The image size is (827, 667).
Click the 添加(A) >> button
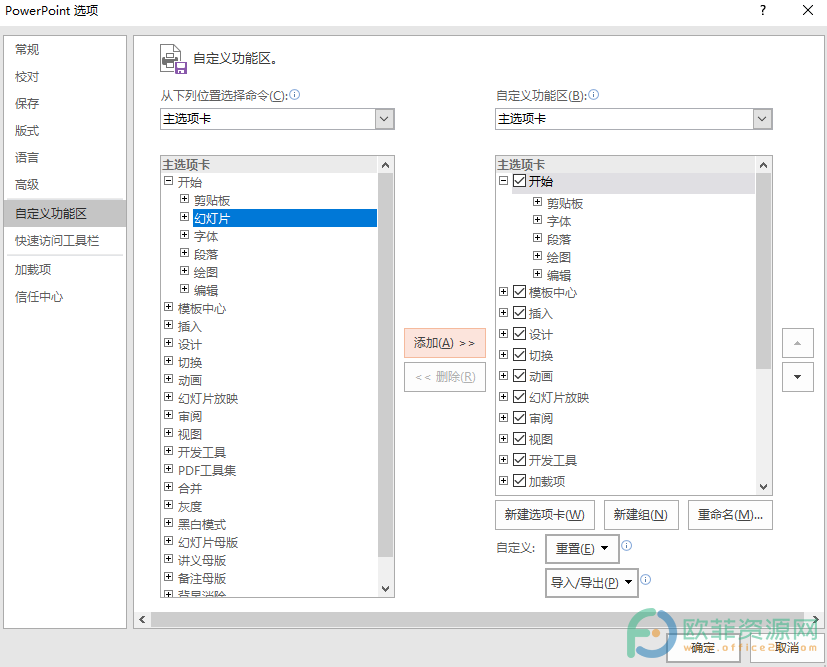(445, 343)
